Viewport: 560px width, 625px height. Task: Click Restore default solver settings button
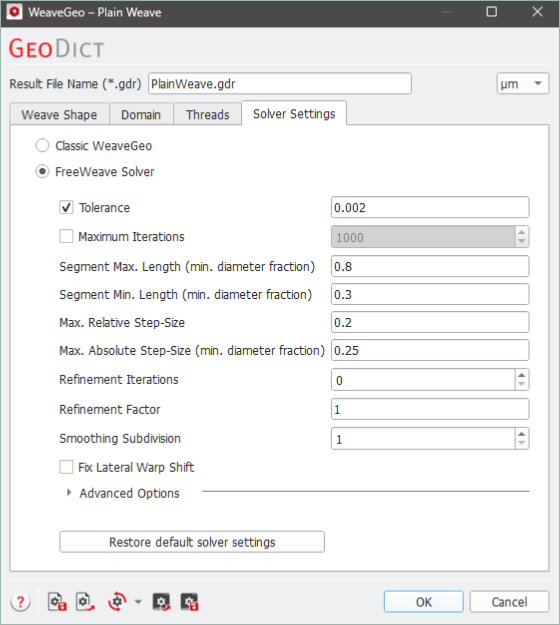(x=192, y=542)
